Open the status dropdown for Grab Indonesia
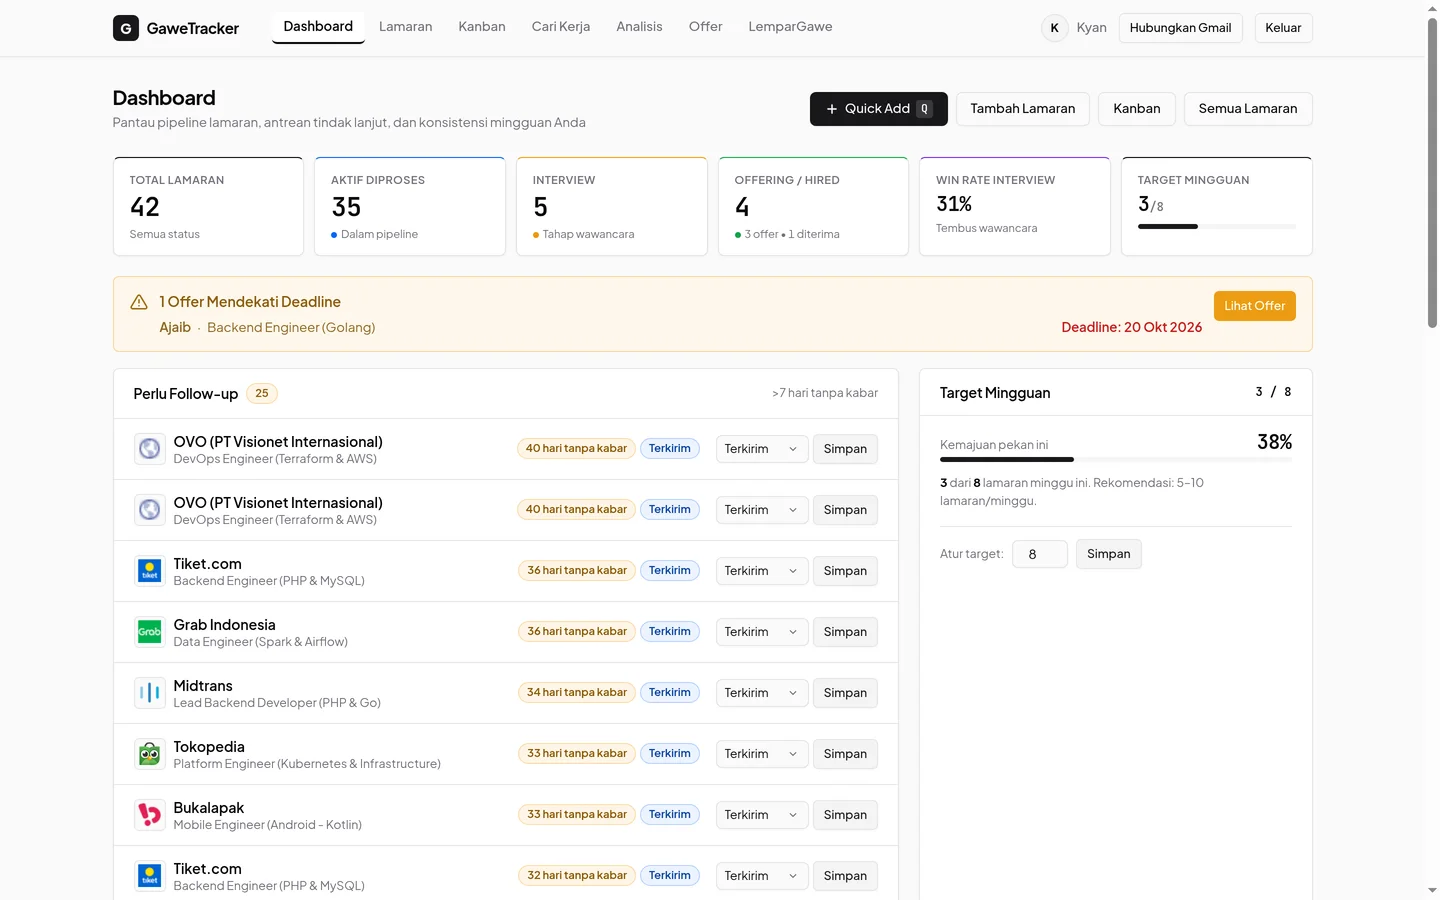 [x=761, y=632]
